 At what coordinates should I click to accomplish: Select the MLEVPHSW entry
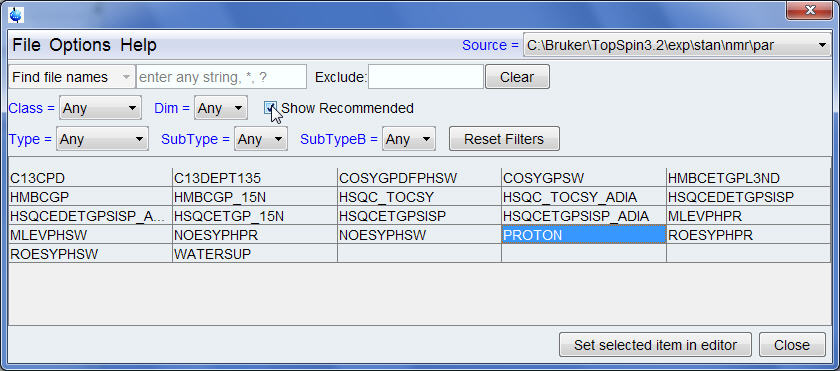91,234
